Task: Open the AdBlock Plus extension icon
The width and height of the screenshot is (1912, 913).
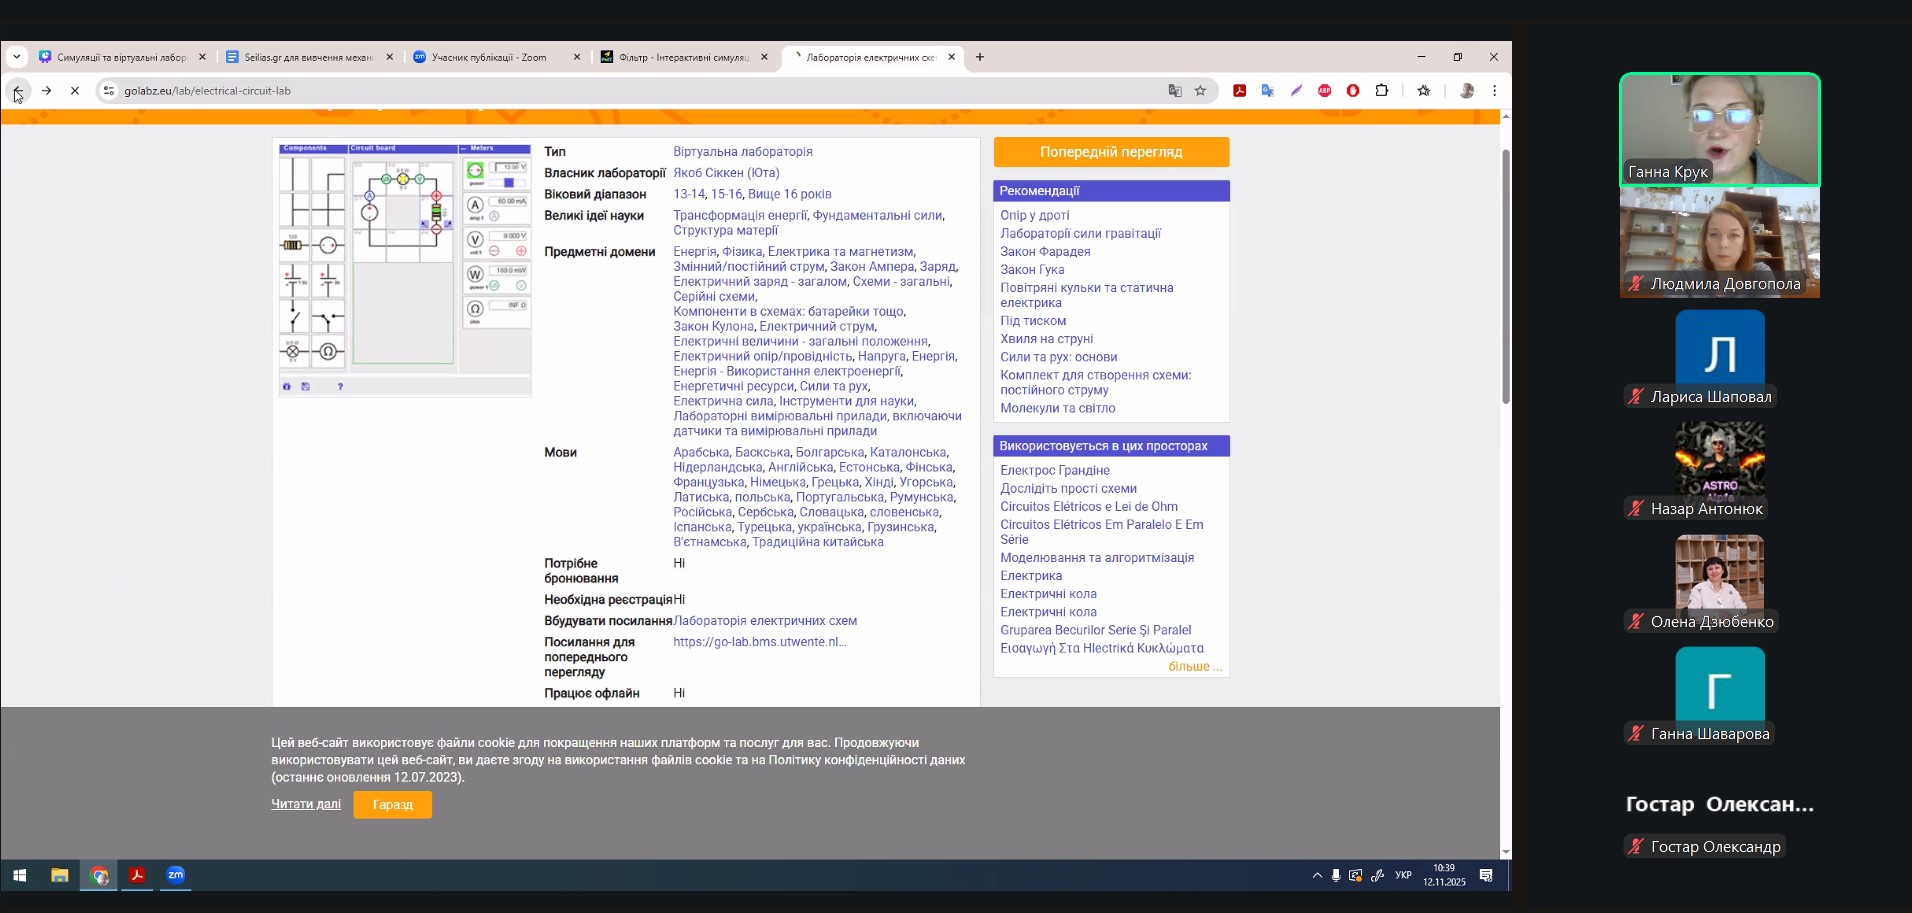Action: point(1324,91)
